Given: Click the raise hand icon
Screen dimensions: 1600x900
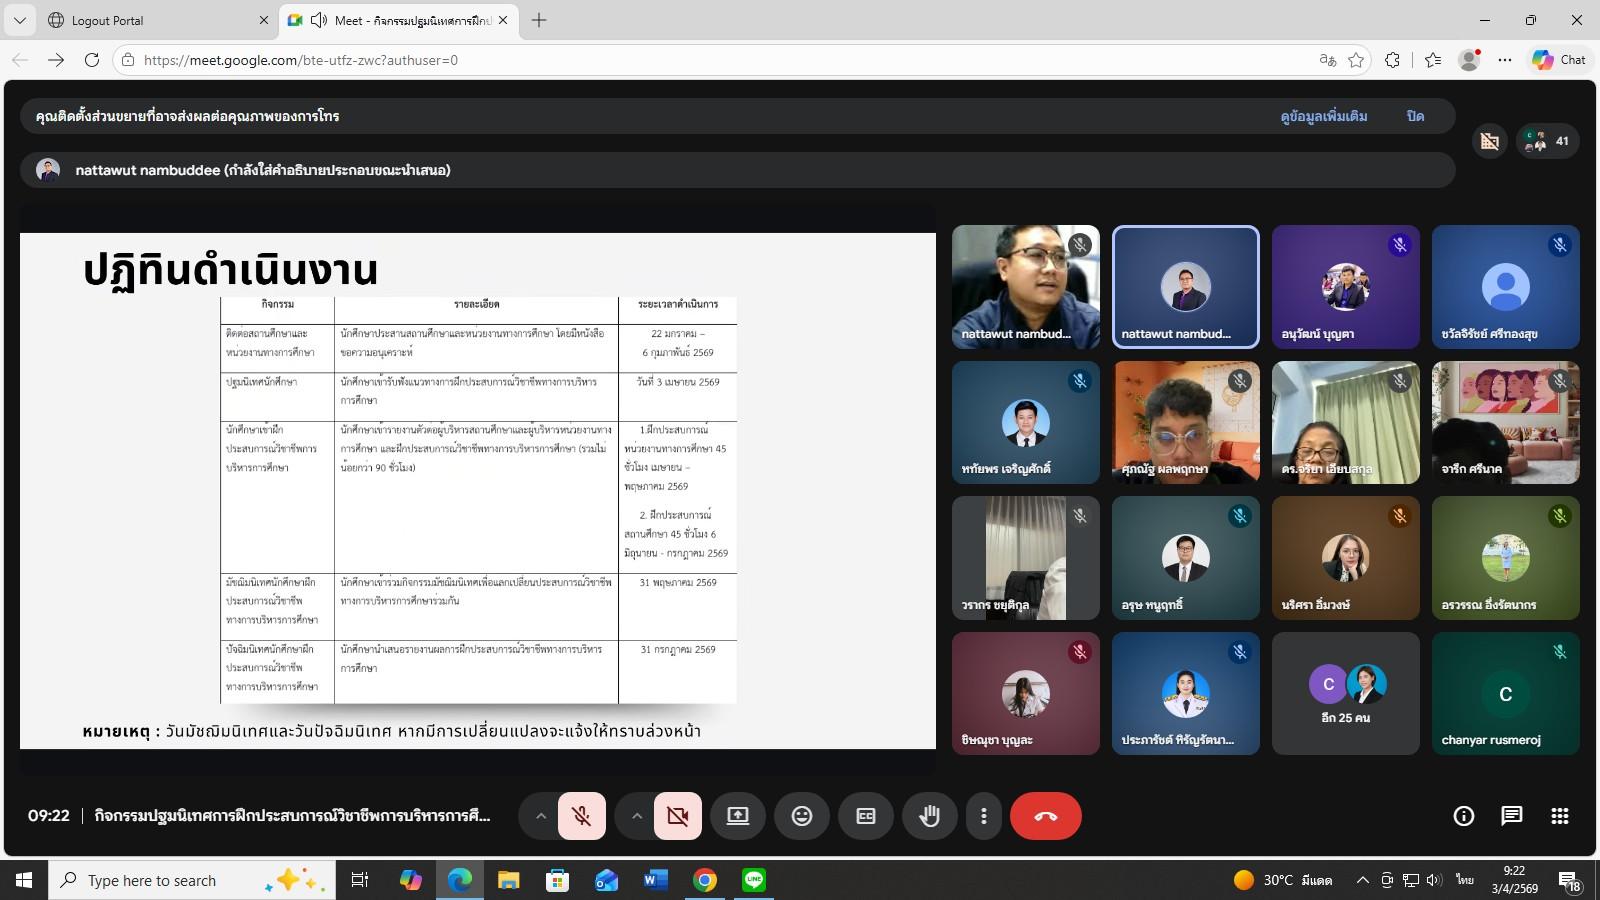Looking at the screenshot, I should 929,816.
